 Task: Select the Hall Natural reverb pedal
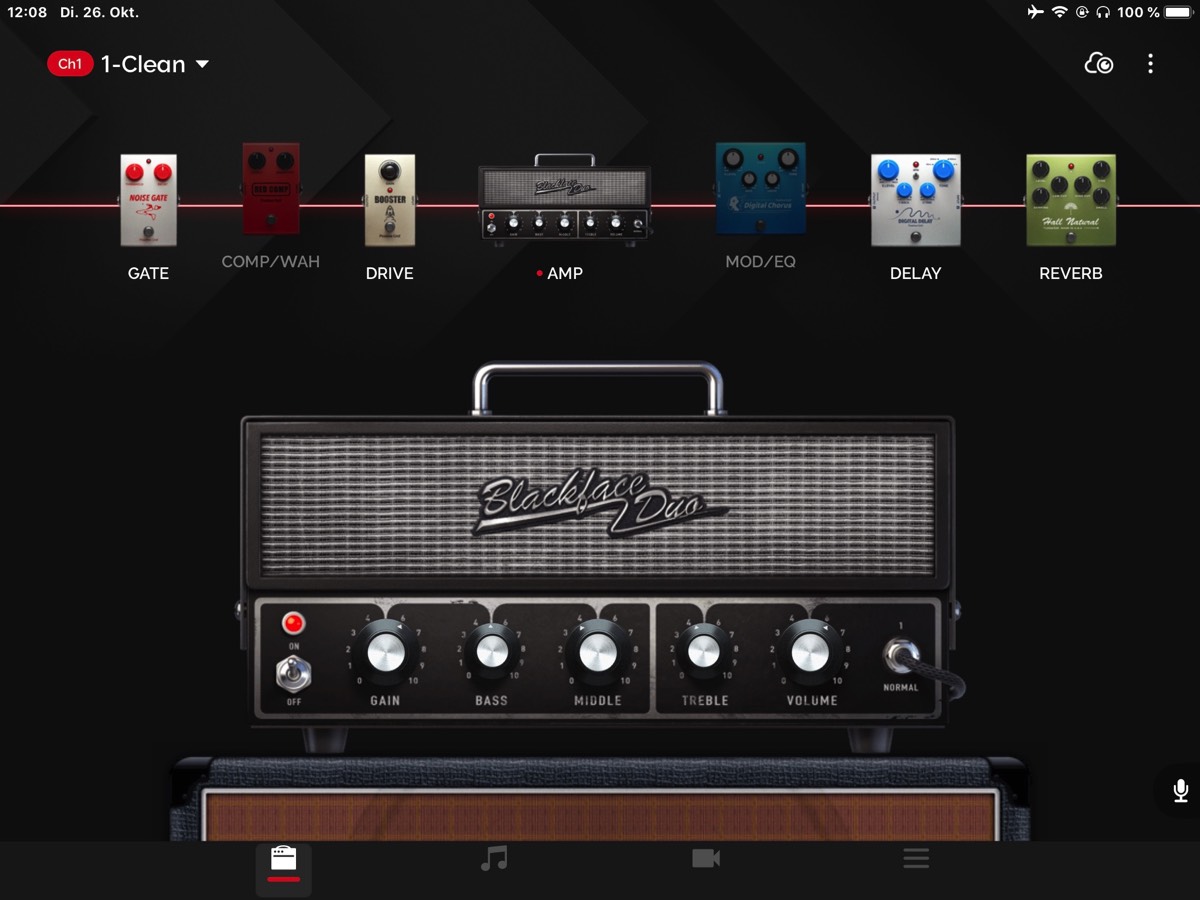pyautogui.click(x=1070, y=200)
